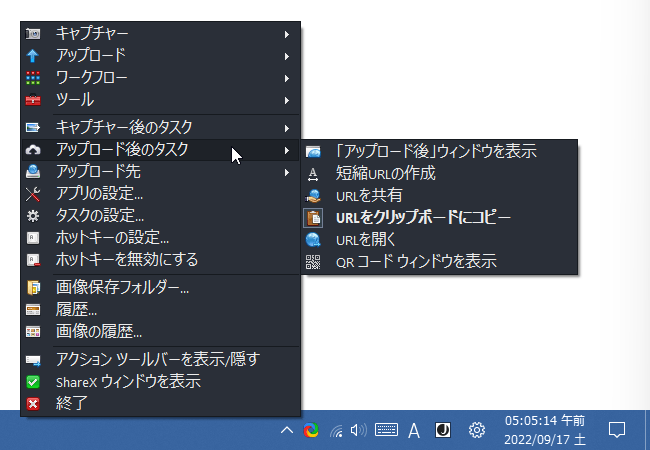
Task: Click the folder icon beside 画像保存フォルダー
Action: (33, 287)
